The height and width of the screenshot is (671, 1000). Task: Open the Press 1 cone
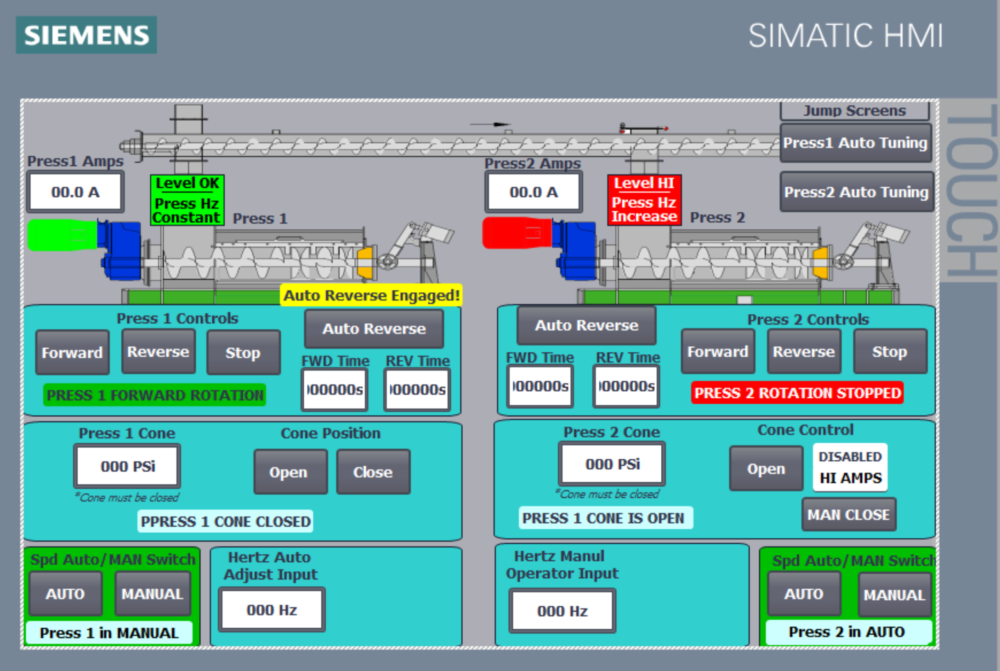[x=290, y=472]
